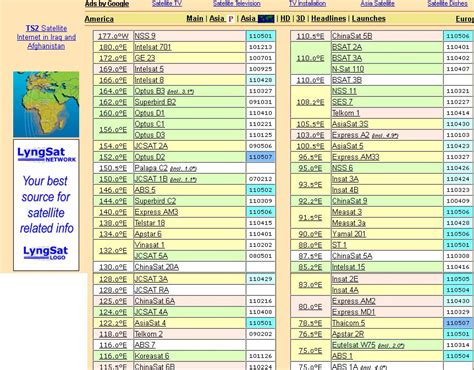Click the P icon beside the first Asia link
This screenshot has width=474, height=370.
[x=231, y=19]
